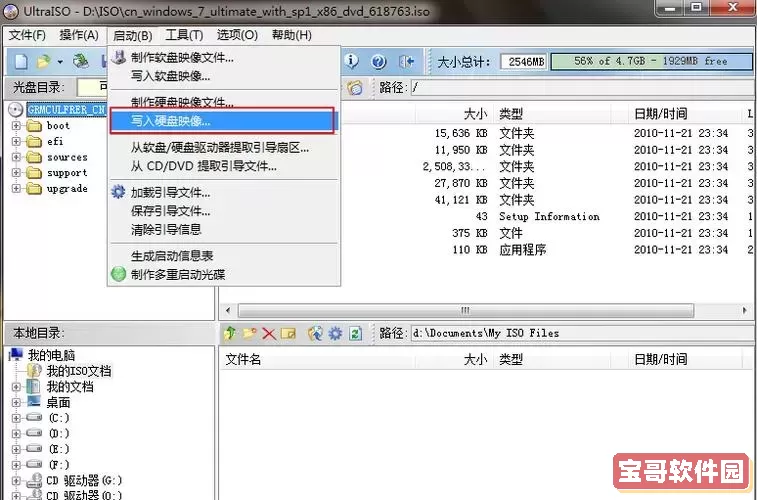Click the 桌面 desktop icon
The height and width of the screenshot is (500, 757).
click(34, 402)
